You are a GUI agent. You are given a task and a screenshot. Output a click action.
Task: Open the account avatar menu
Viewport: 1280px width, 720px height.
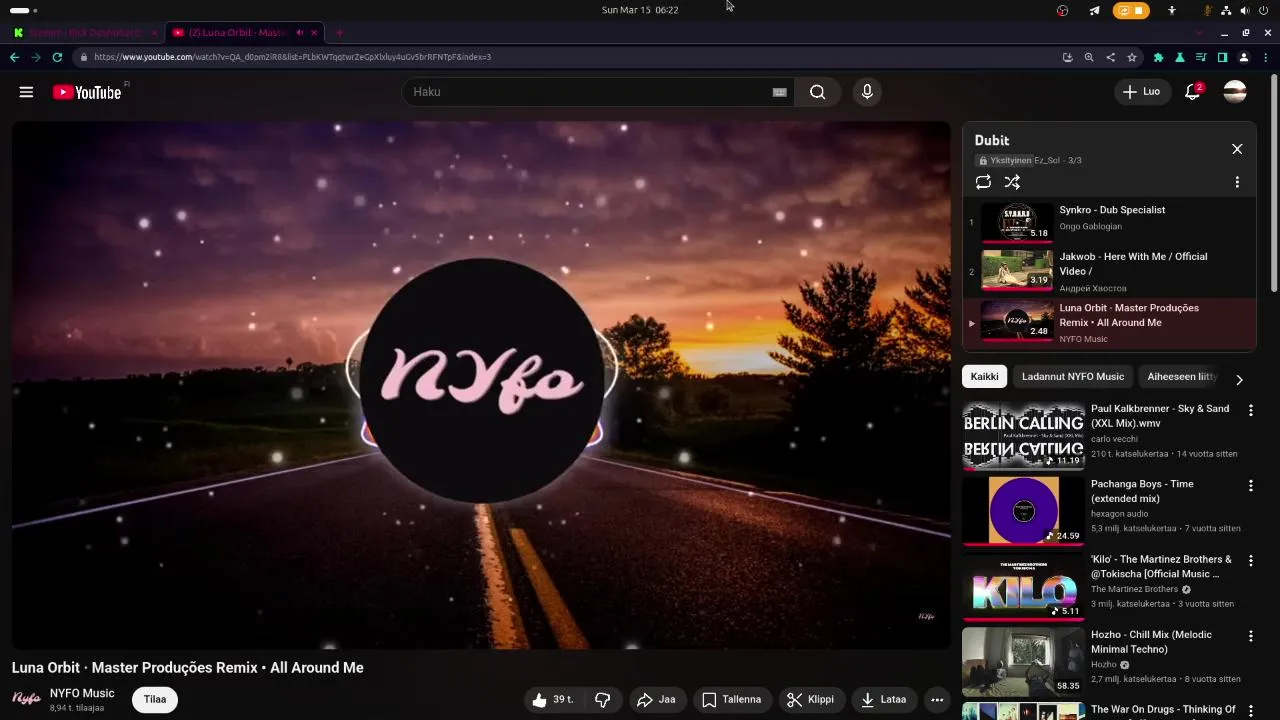point(1235,92)
